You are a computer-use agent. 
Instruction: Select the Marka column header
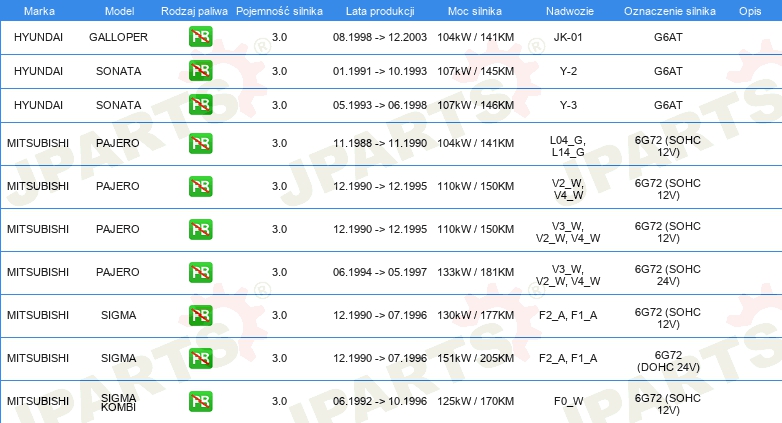pos(39,11)
